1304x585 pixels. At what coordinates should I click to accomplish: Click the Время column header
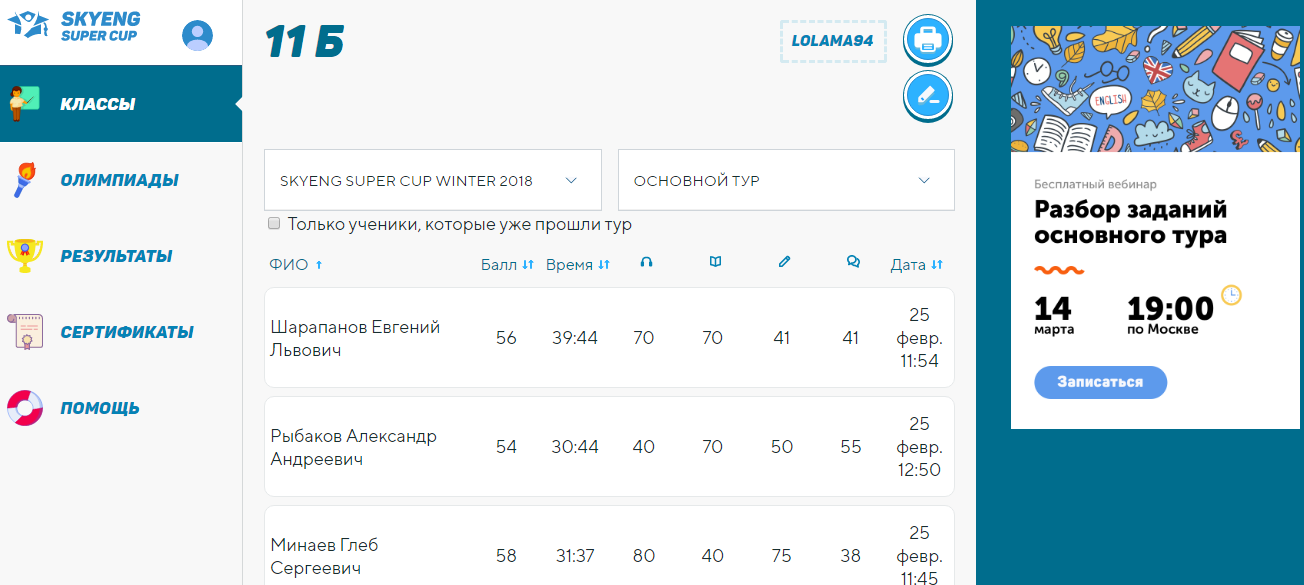(569, 265)
